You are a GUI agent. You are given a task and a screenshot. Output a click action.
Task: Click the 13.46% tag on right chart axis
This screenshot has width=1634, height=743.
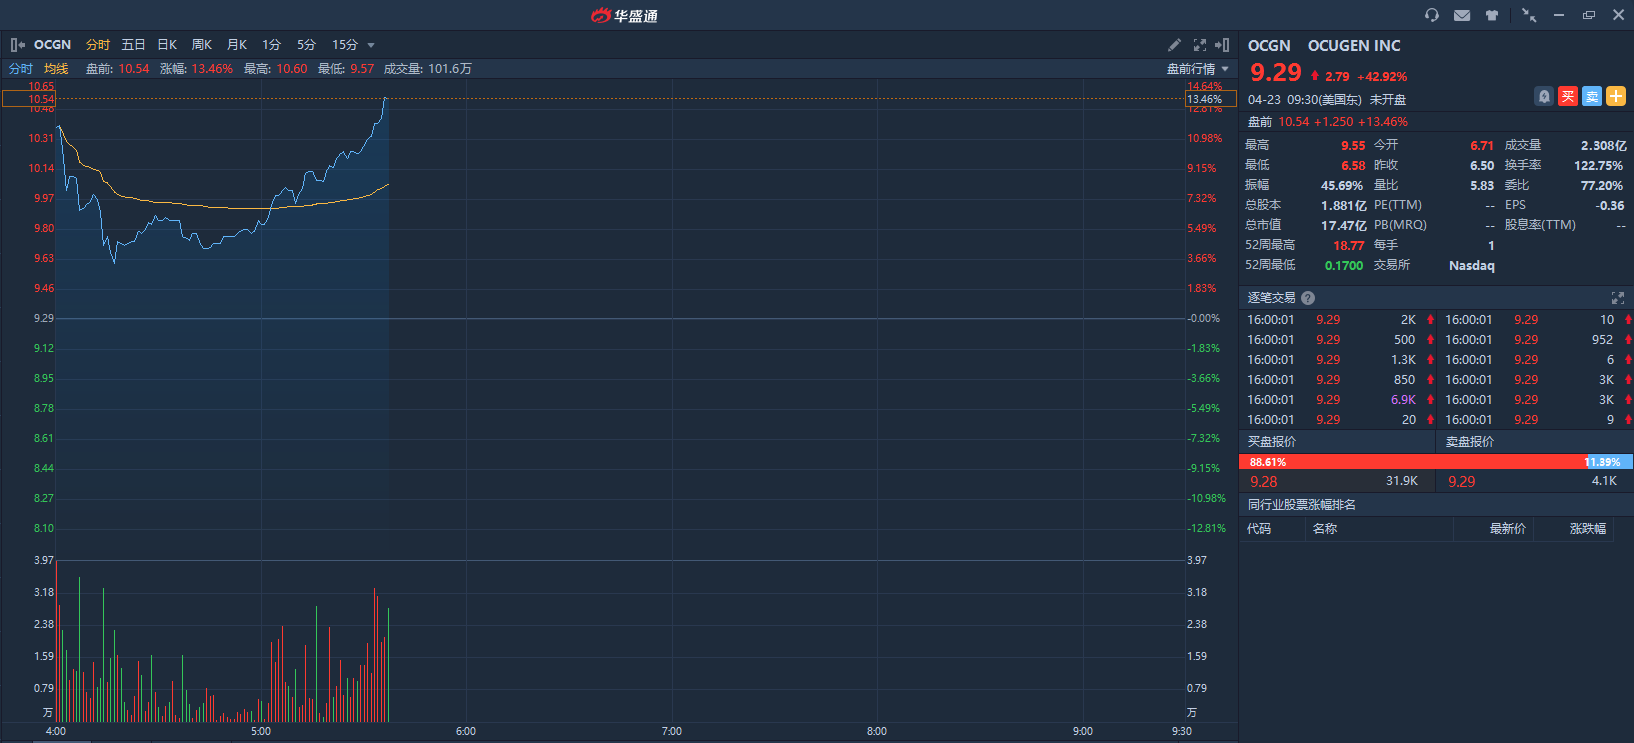pyautogui.click(x=1211, y=99)
